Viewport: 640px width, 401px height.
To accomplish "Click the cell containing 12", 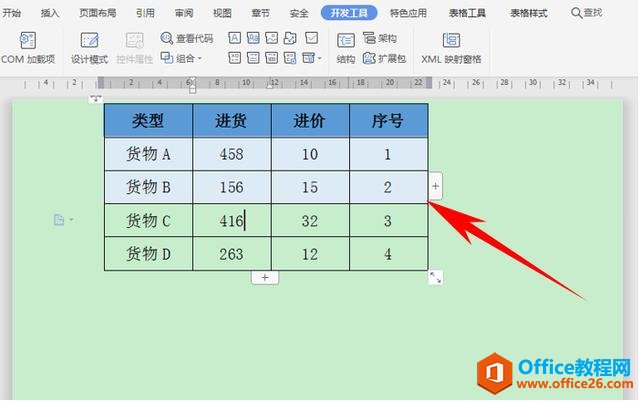I will tap(310, 254).
